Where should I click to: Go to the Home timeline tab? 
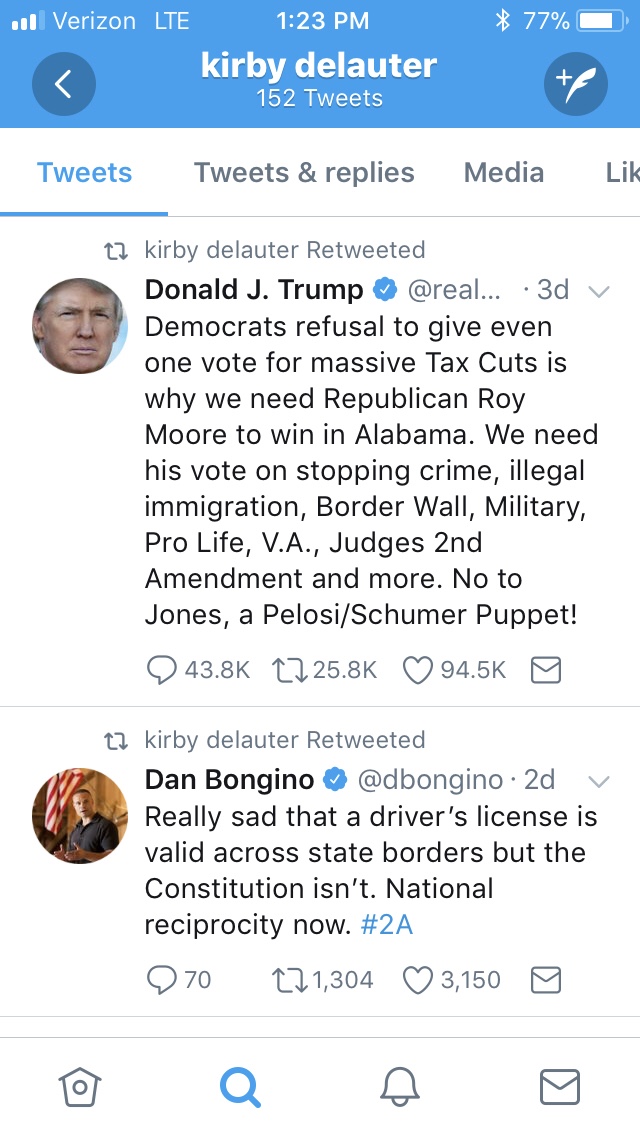[78, 1085]
